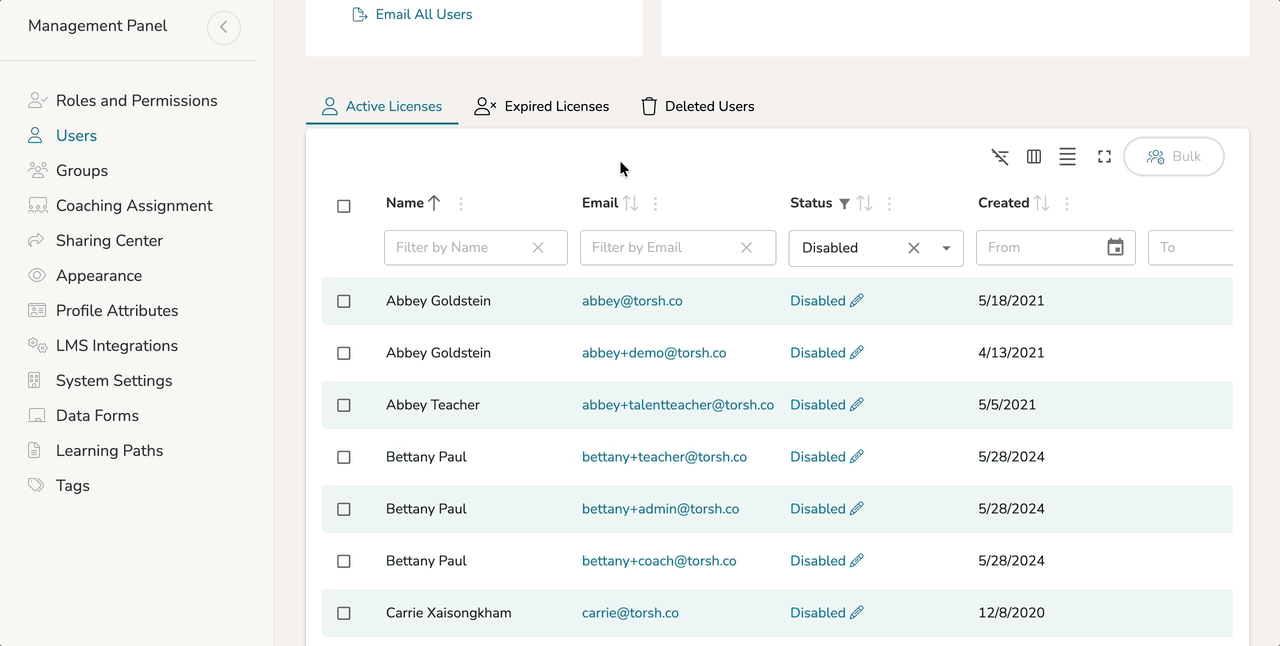Open the bettany+admin@torsh.co email link
The image size is (1280, 646).
[x=660, y=509]
